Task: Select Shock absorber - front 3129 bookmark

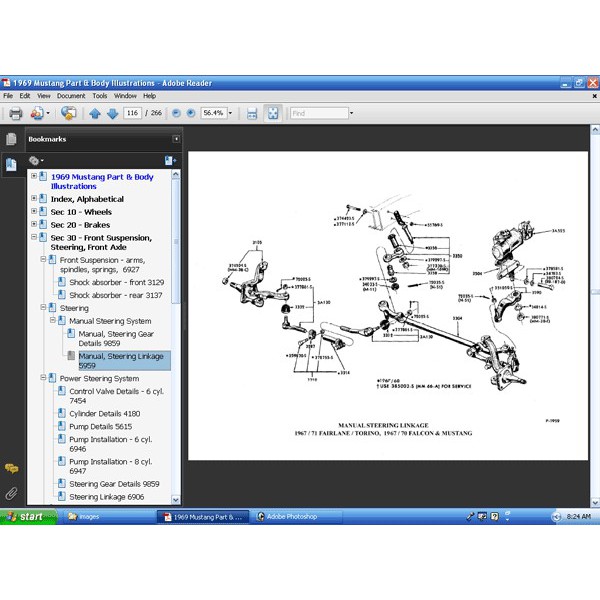Action: tap(117, 282)
